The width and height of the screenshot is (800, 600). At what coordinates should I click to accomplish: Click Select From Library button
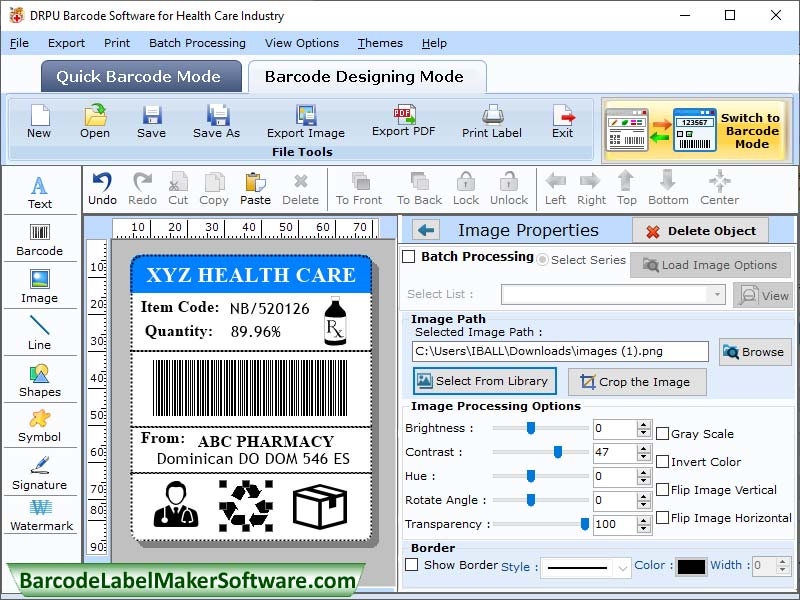click(x=484, y=381)
